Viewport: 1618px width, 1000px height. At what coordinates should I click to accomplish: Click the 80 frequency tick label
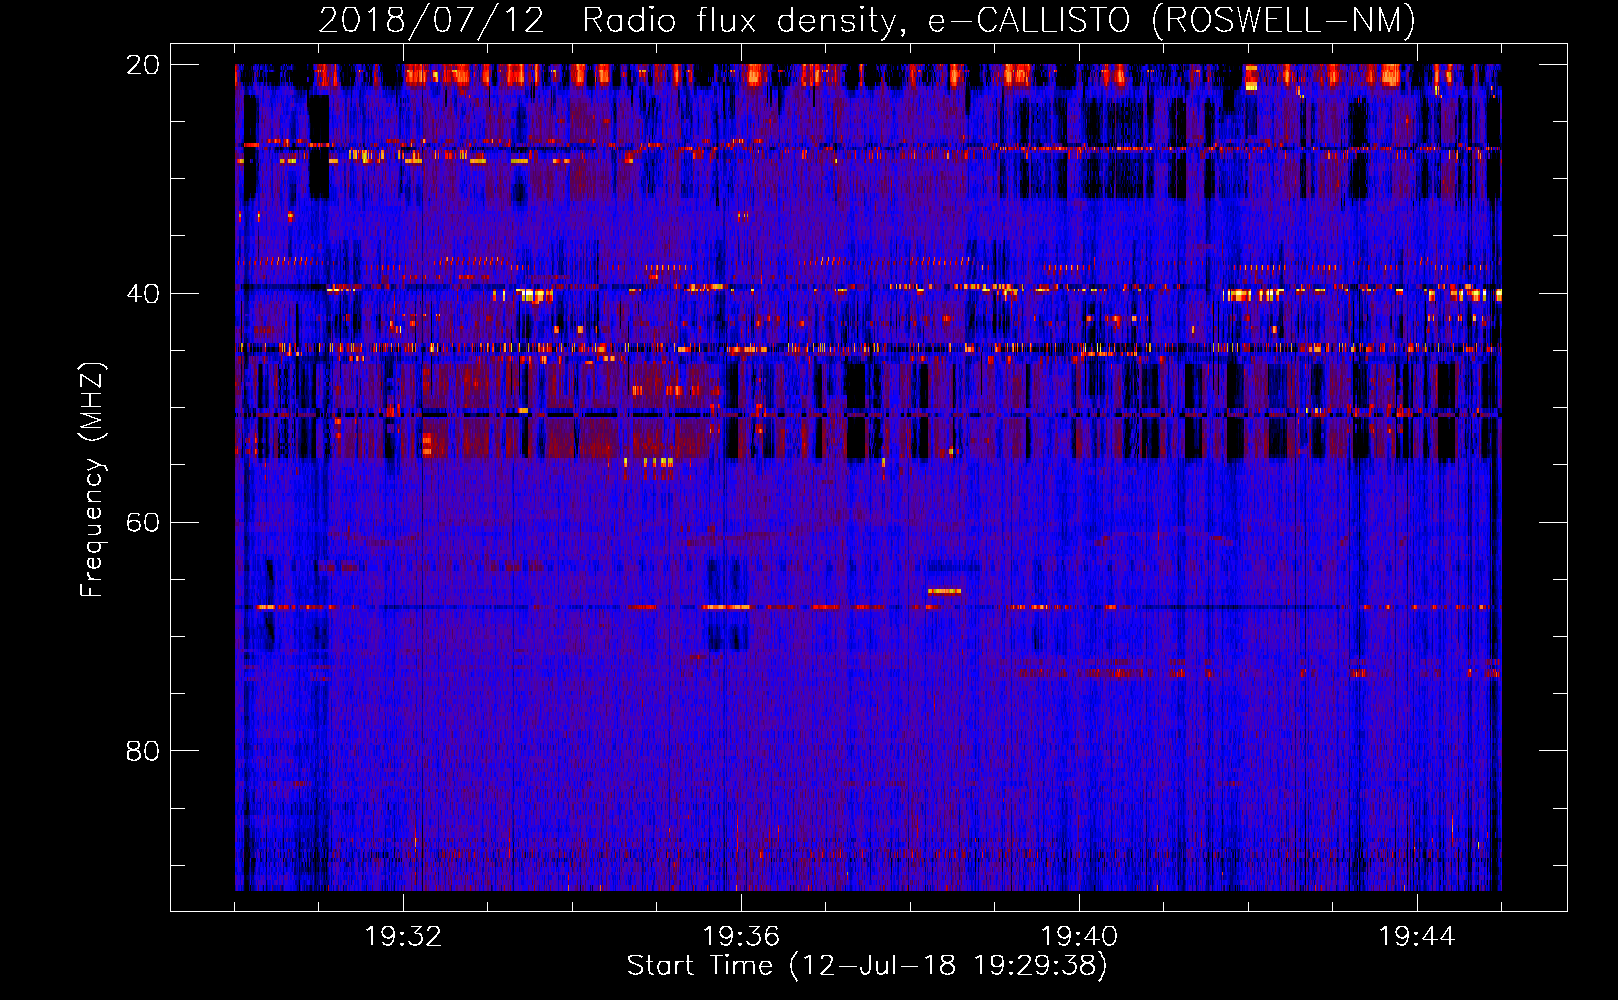pyautogui.click(x=142, y=751)
